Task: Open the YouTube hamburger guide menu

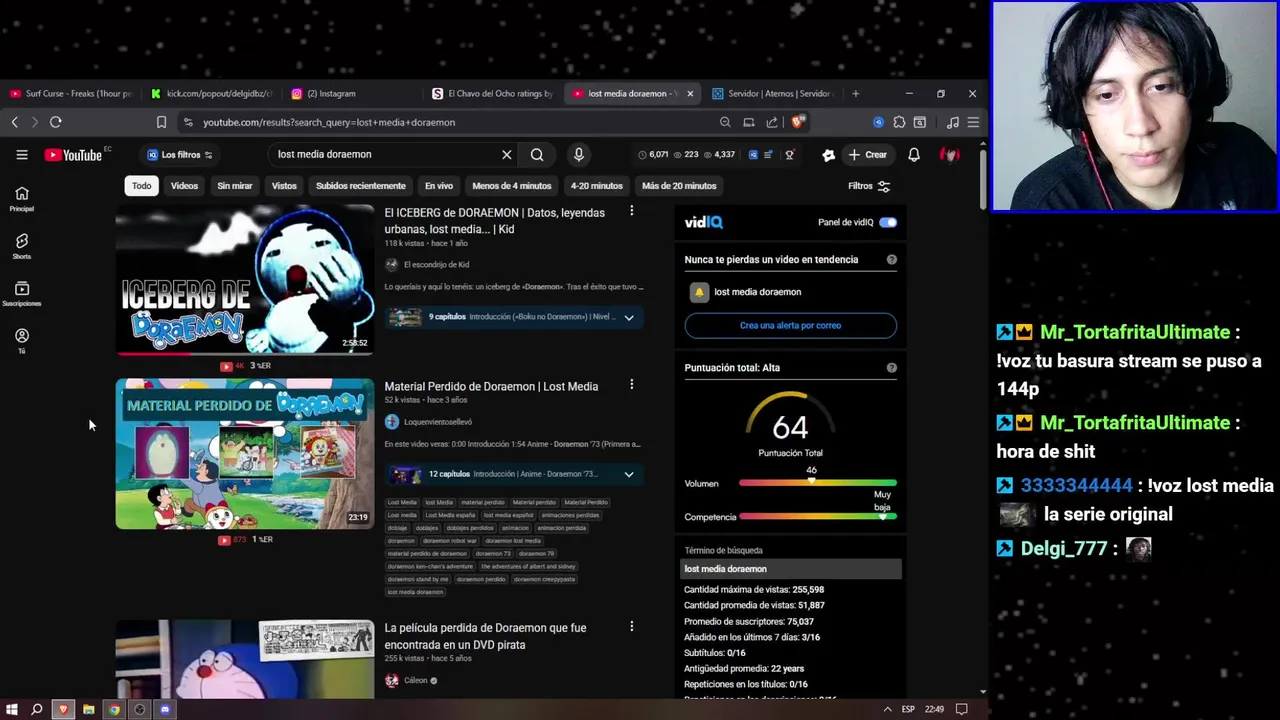Action: (22, 154)
